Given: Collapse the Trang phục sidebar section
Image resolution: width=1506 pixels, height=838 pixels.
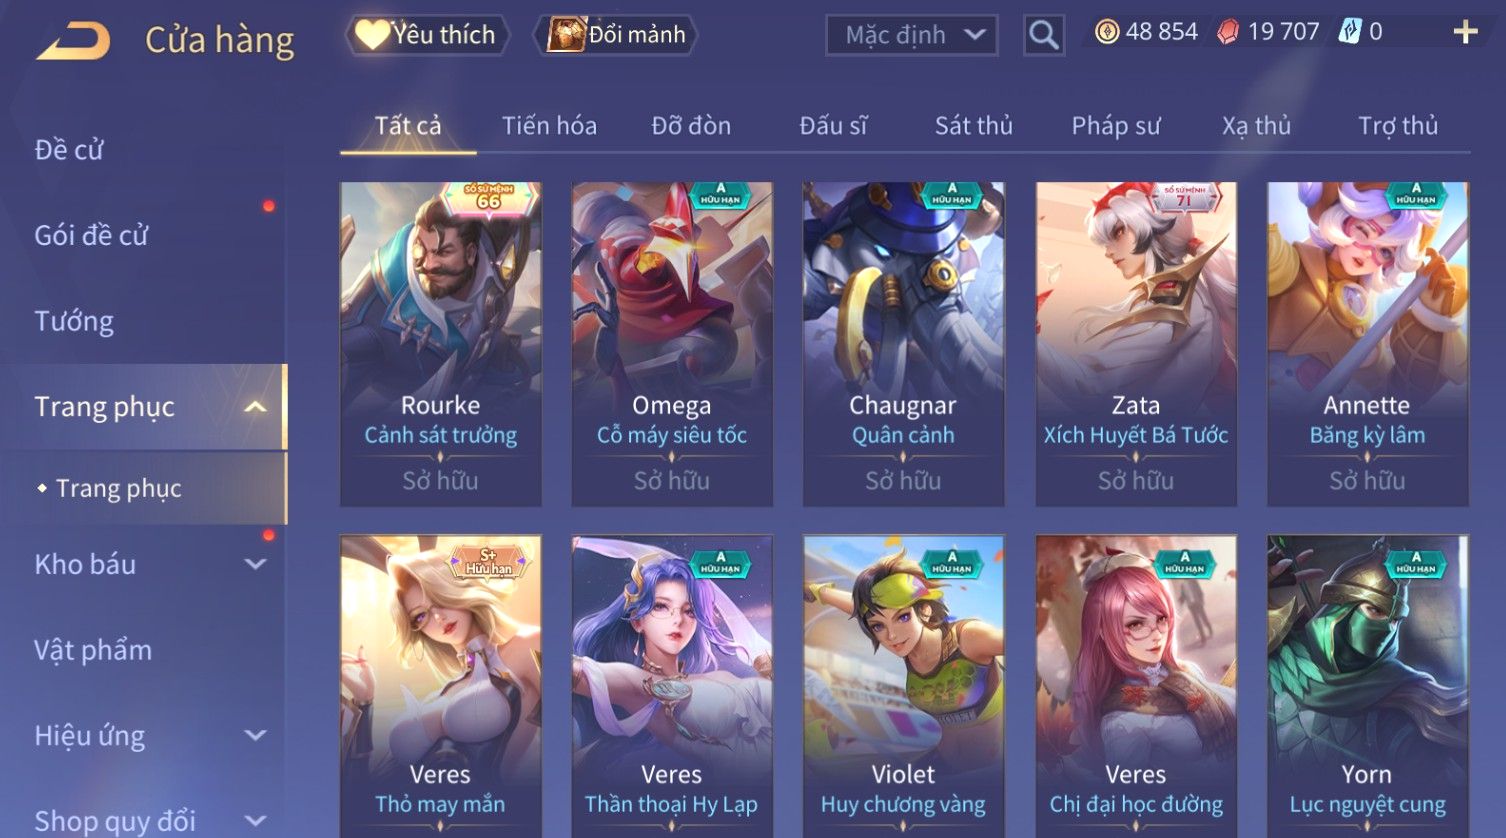Looking at the screenshot, I should pos(256,407).
